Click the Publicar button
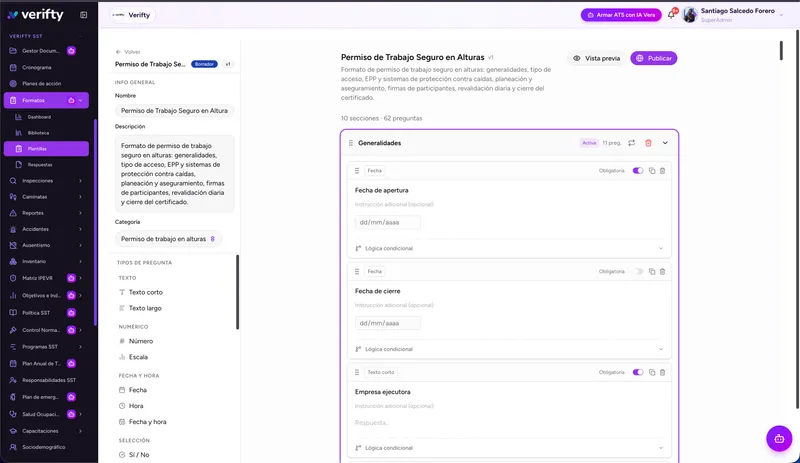Image resolution: width=800 pixels, height=463 pixels. (654, 58)
